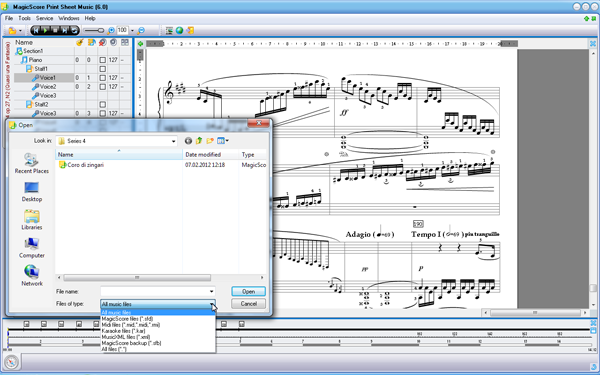Screen dimensions: 600x375
Task: Click the green arrow icon beside ruler
Action: pyautogui.click(x=140, y=44)
